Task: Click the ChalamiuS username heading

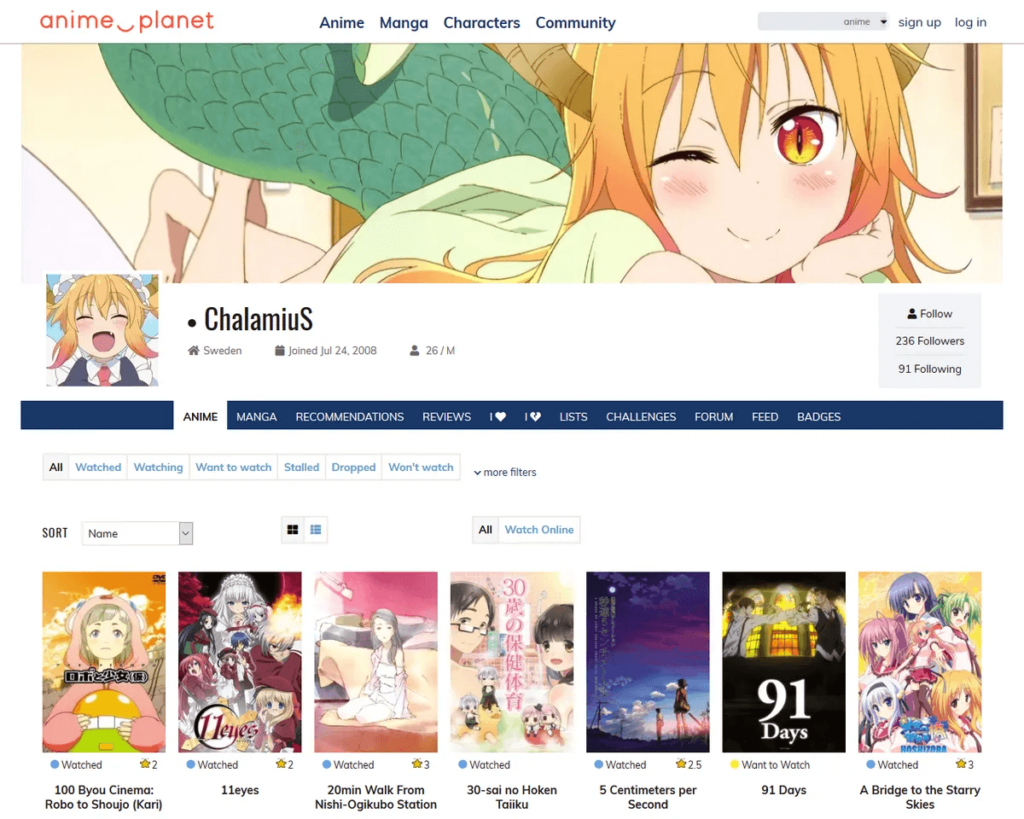Action: (x=258, y=319)
